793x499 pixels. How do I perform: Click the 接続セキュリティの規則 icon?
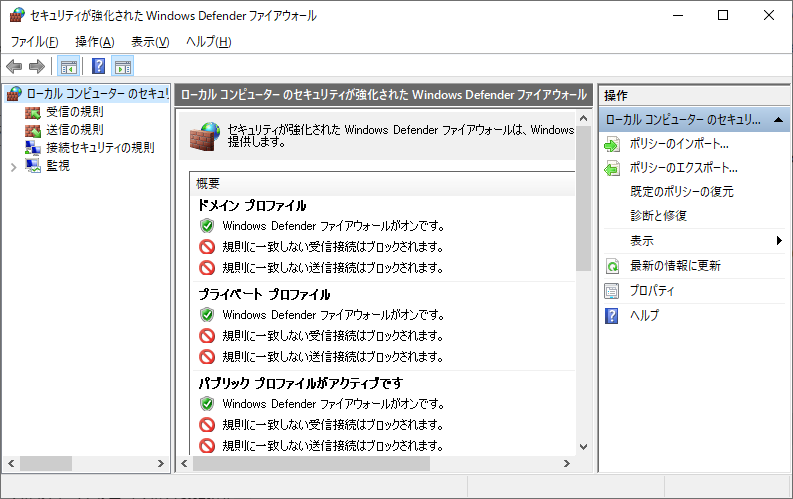tap(33, 148)
